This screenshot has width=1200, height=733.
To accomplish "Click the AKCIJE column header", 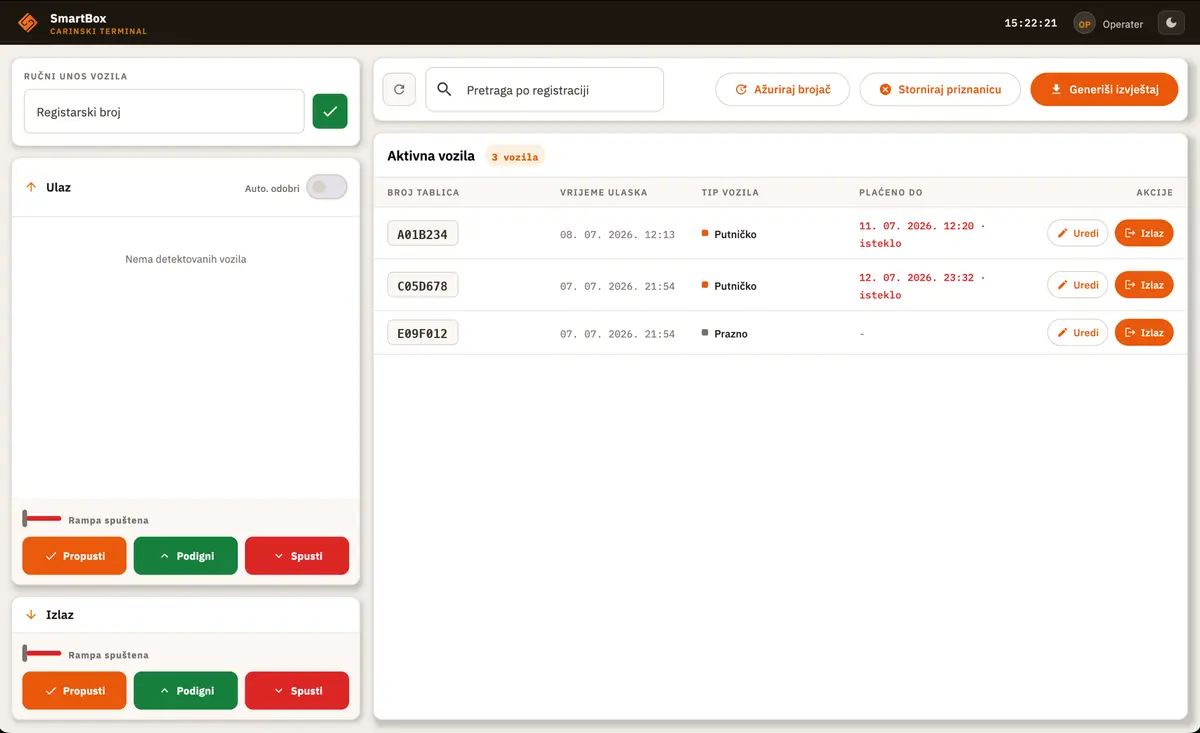I will (x=1154, y=192).
